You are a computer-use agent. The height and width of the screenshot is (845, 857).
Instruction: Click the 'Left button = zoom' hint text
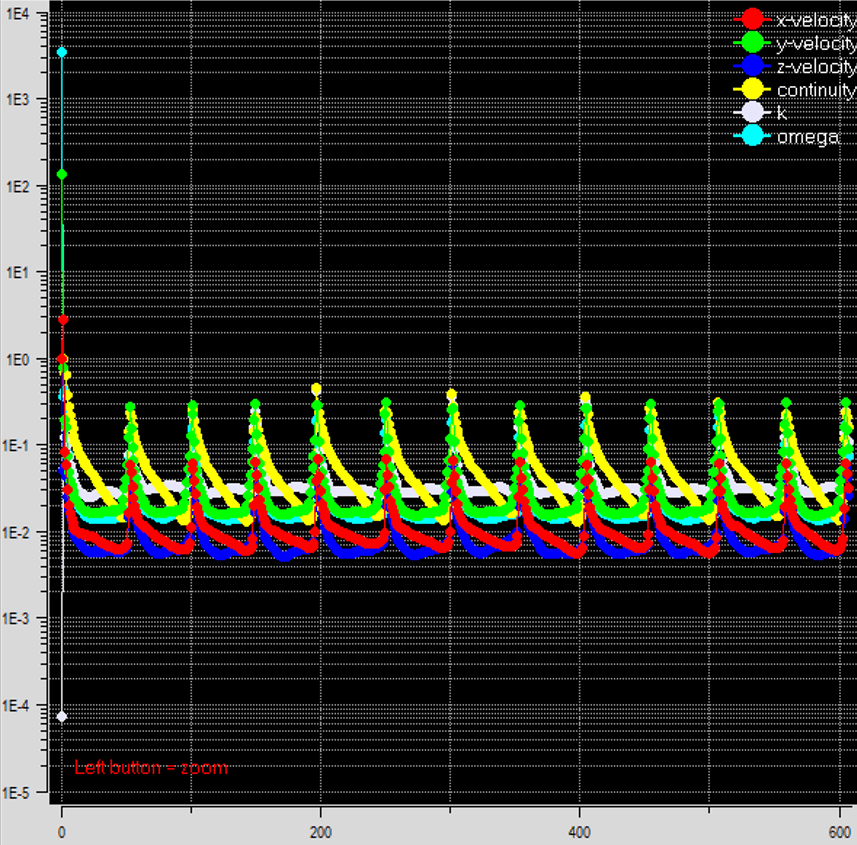tap(151, 768)
